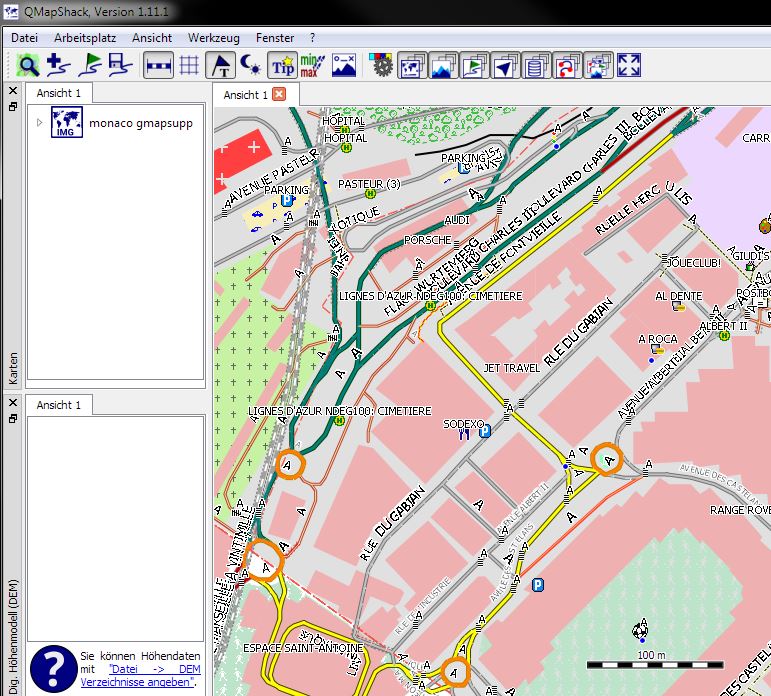Screen dimensions: 771x696
Task: Select Ansicht 1 tab in DEM panel
Action: 59,405
